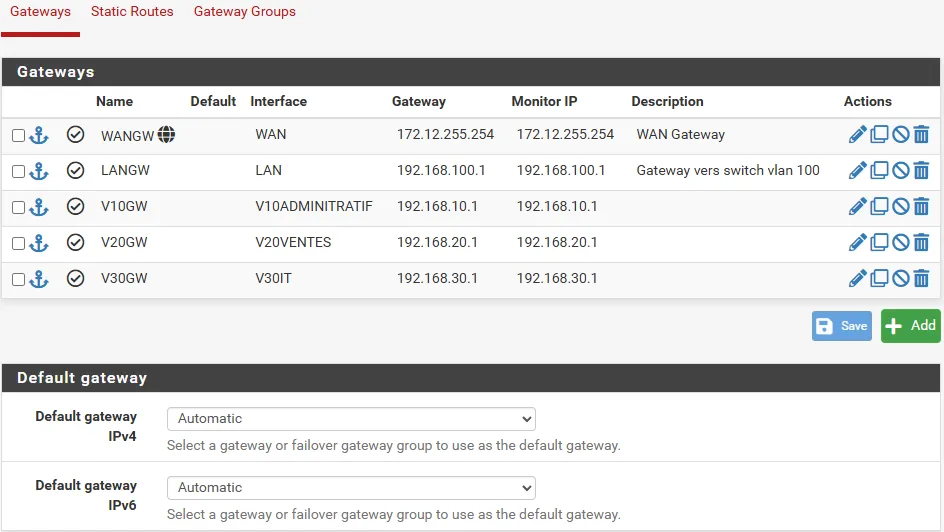This screenshot has width=944, height=532.
Task: Click the status checkmark for V30GW
Action: click(x=75, y=279)
